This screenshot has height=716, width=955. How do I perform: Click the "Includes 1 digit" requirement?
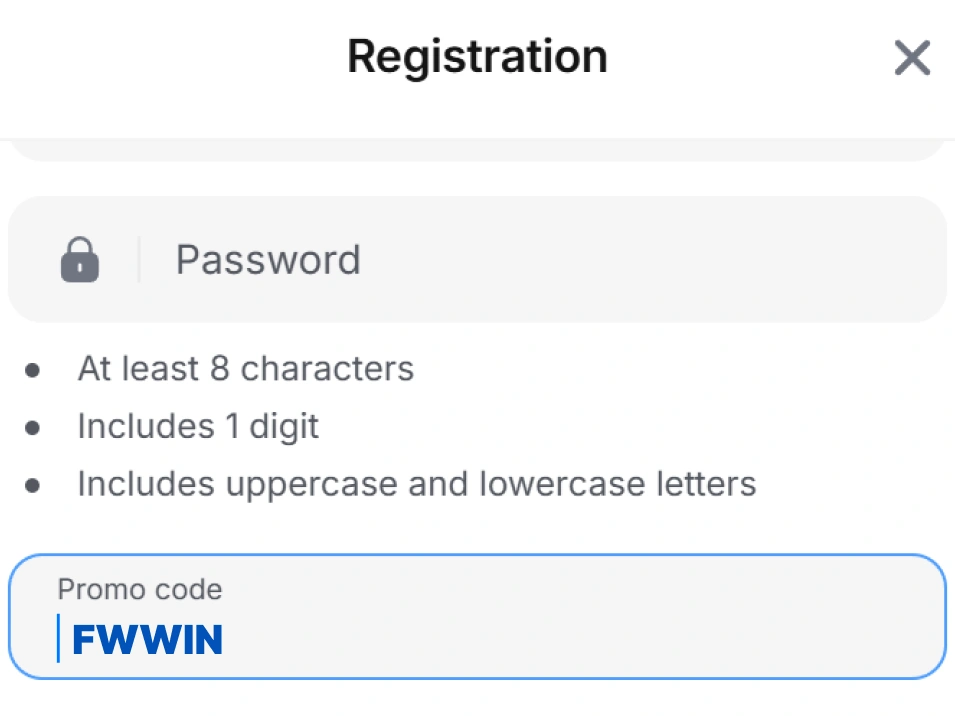(198, 427)
